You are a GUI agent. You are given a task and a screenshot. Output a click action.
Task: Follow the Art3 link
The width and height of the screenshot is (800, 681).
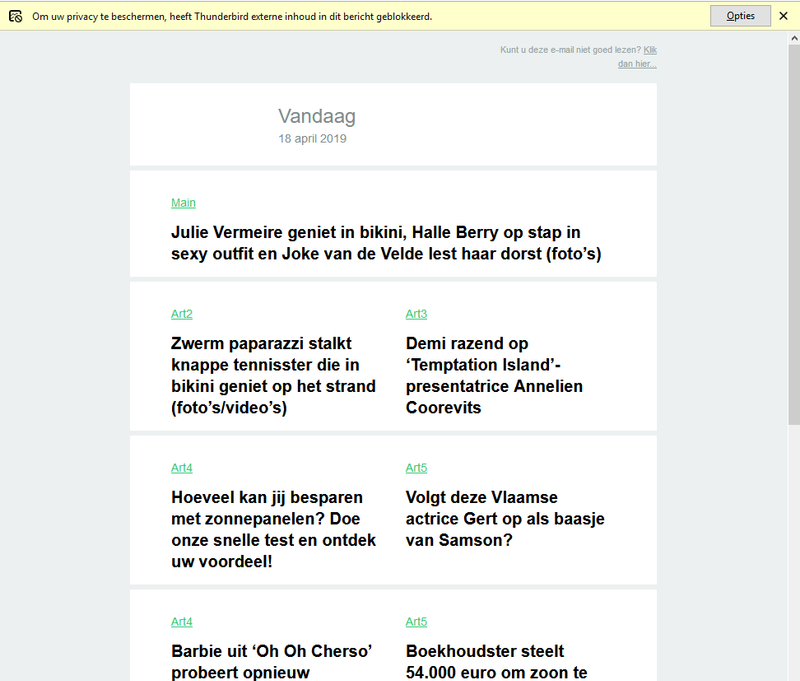[416, 314]
